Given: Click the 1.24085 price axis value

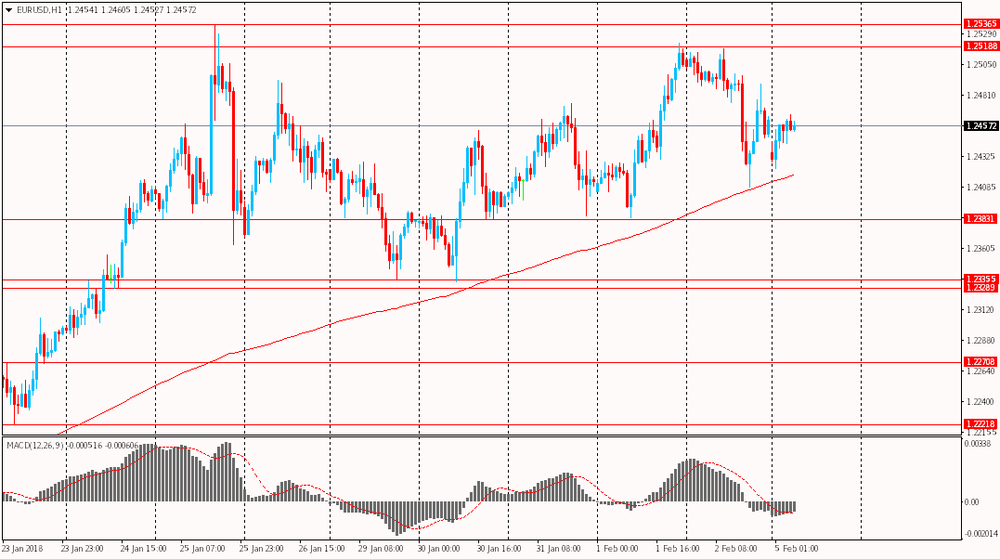Looking at the screenshot, I should click(x=982, y=187).
